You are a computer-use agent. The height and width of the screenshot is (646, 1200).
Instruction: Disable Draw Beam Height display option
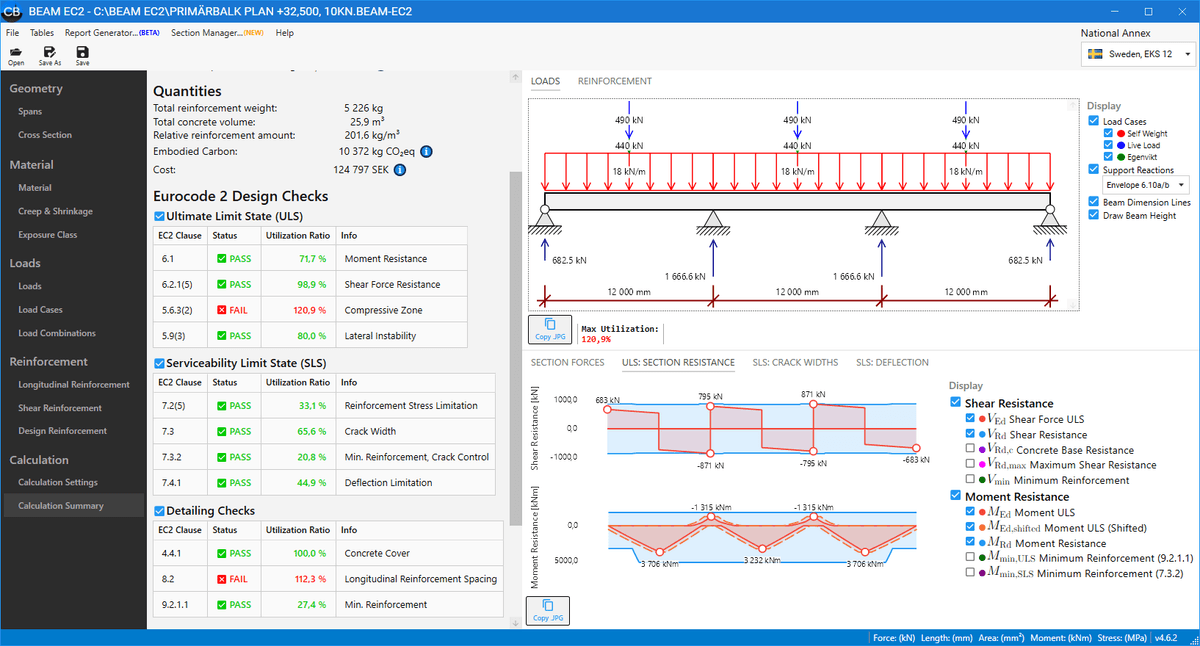[x=1093, y=214]
